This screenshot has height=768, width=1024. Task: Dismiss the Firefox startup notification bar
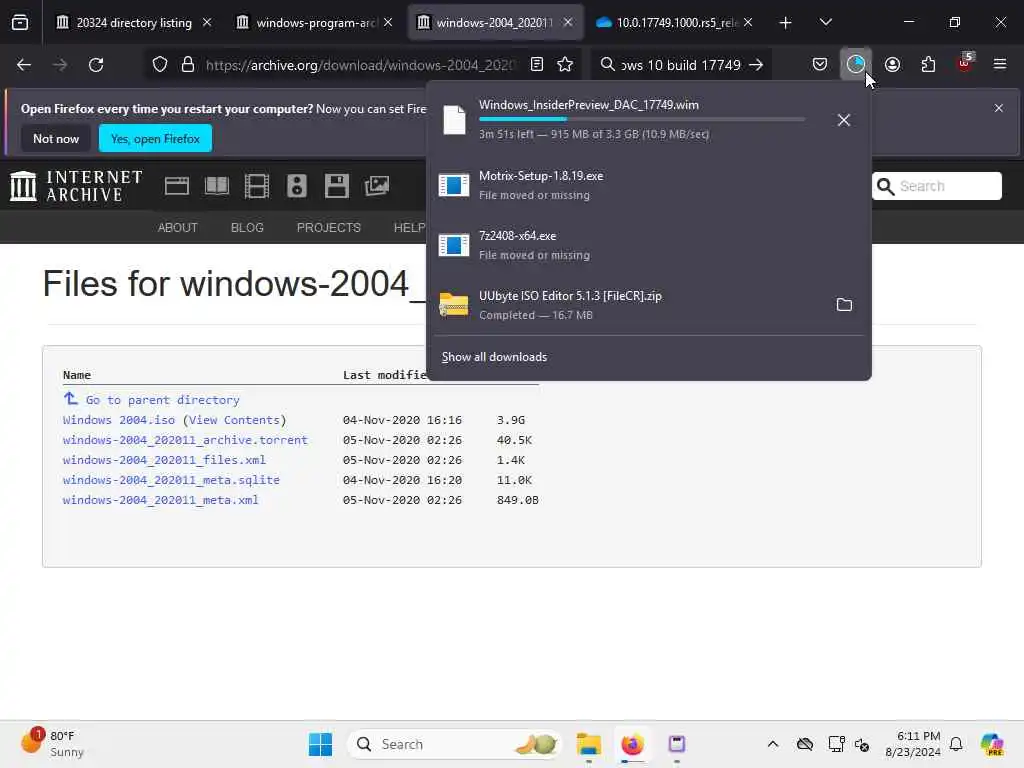coord(998,108)
